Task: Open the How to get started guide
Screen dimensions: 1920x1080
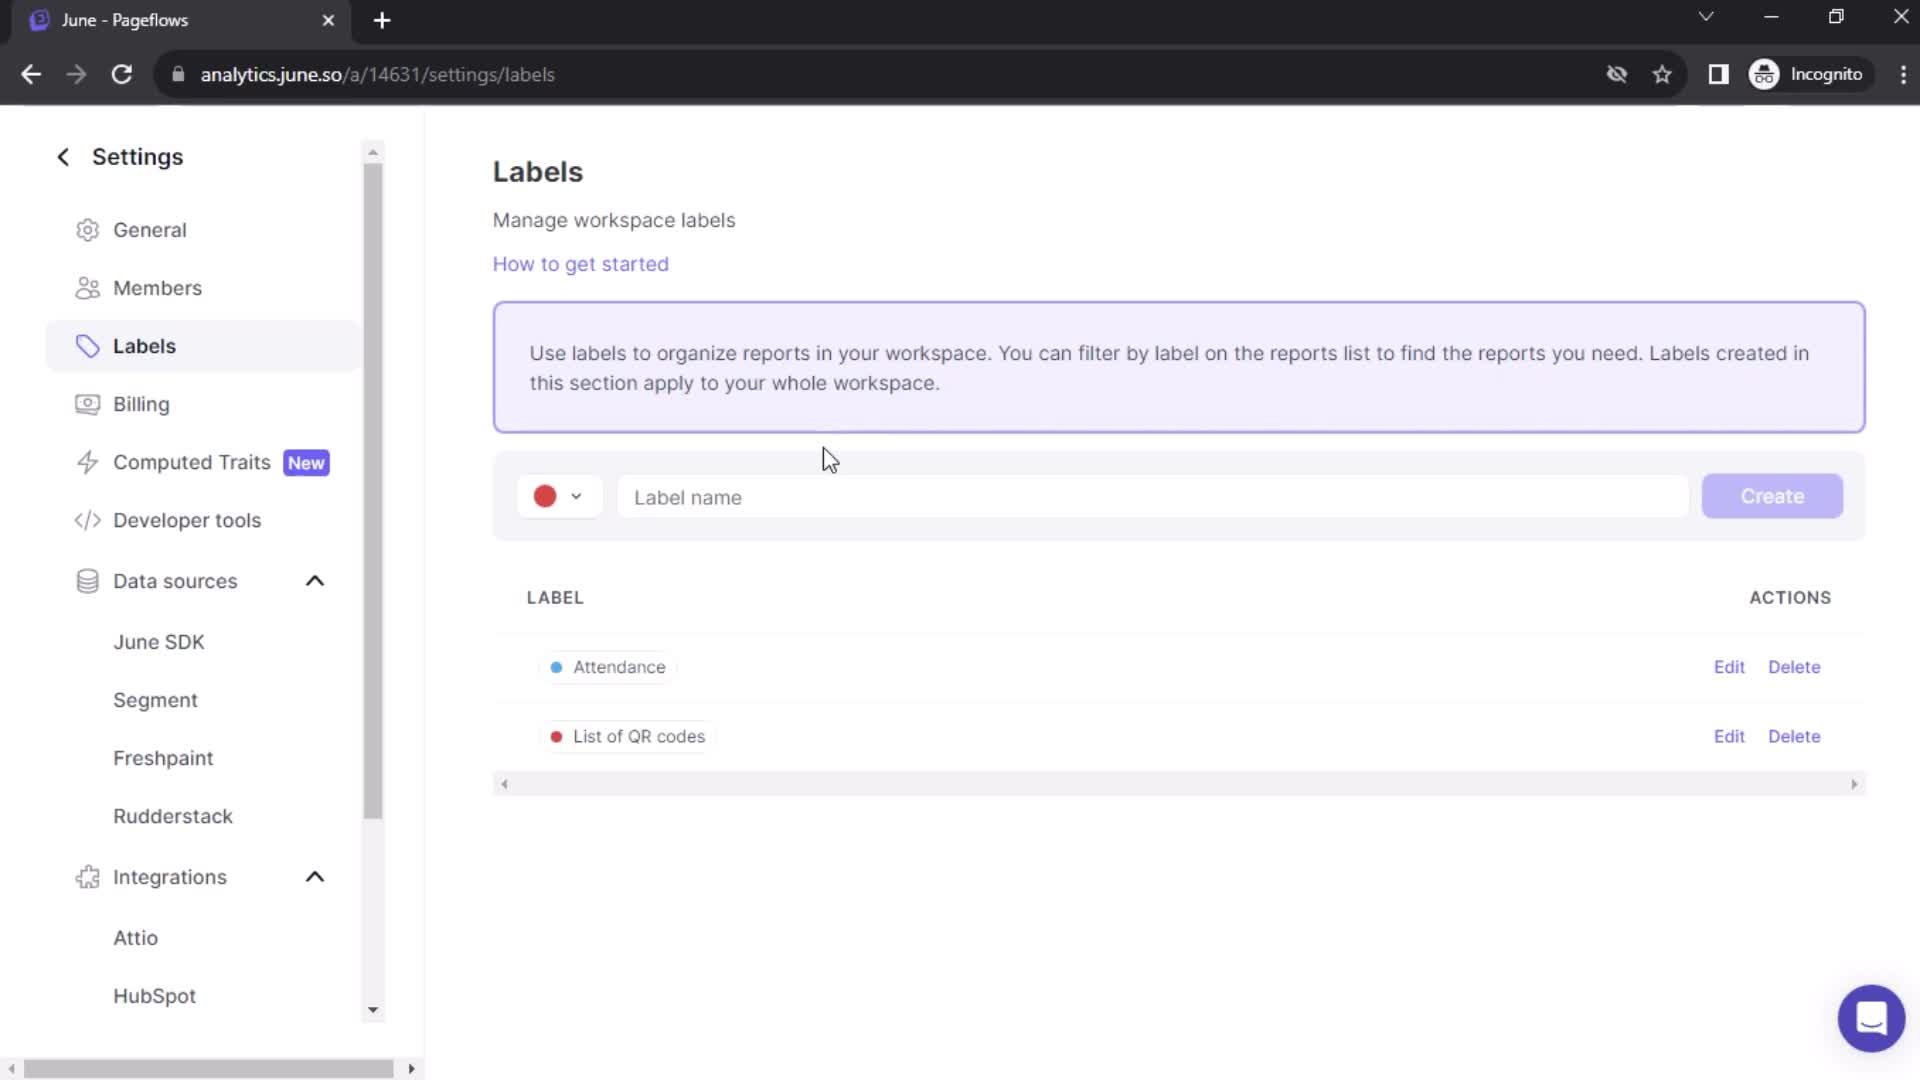Action: click(580, 264)
